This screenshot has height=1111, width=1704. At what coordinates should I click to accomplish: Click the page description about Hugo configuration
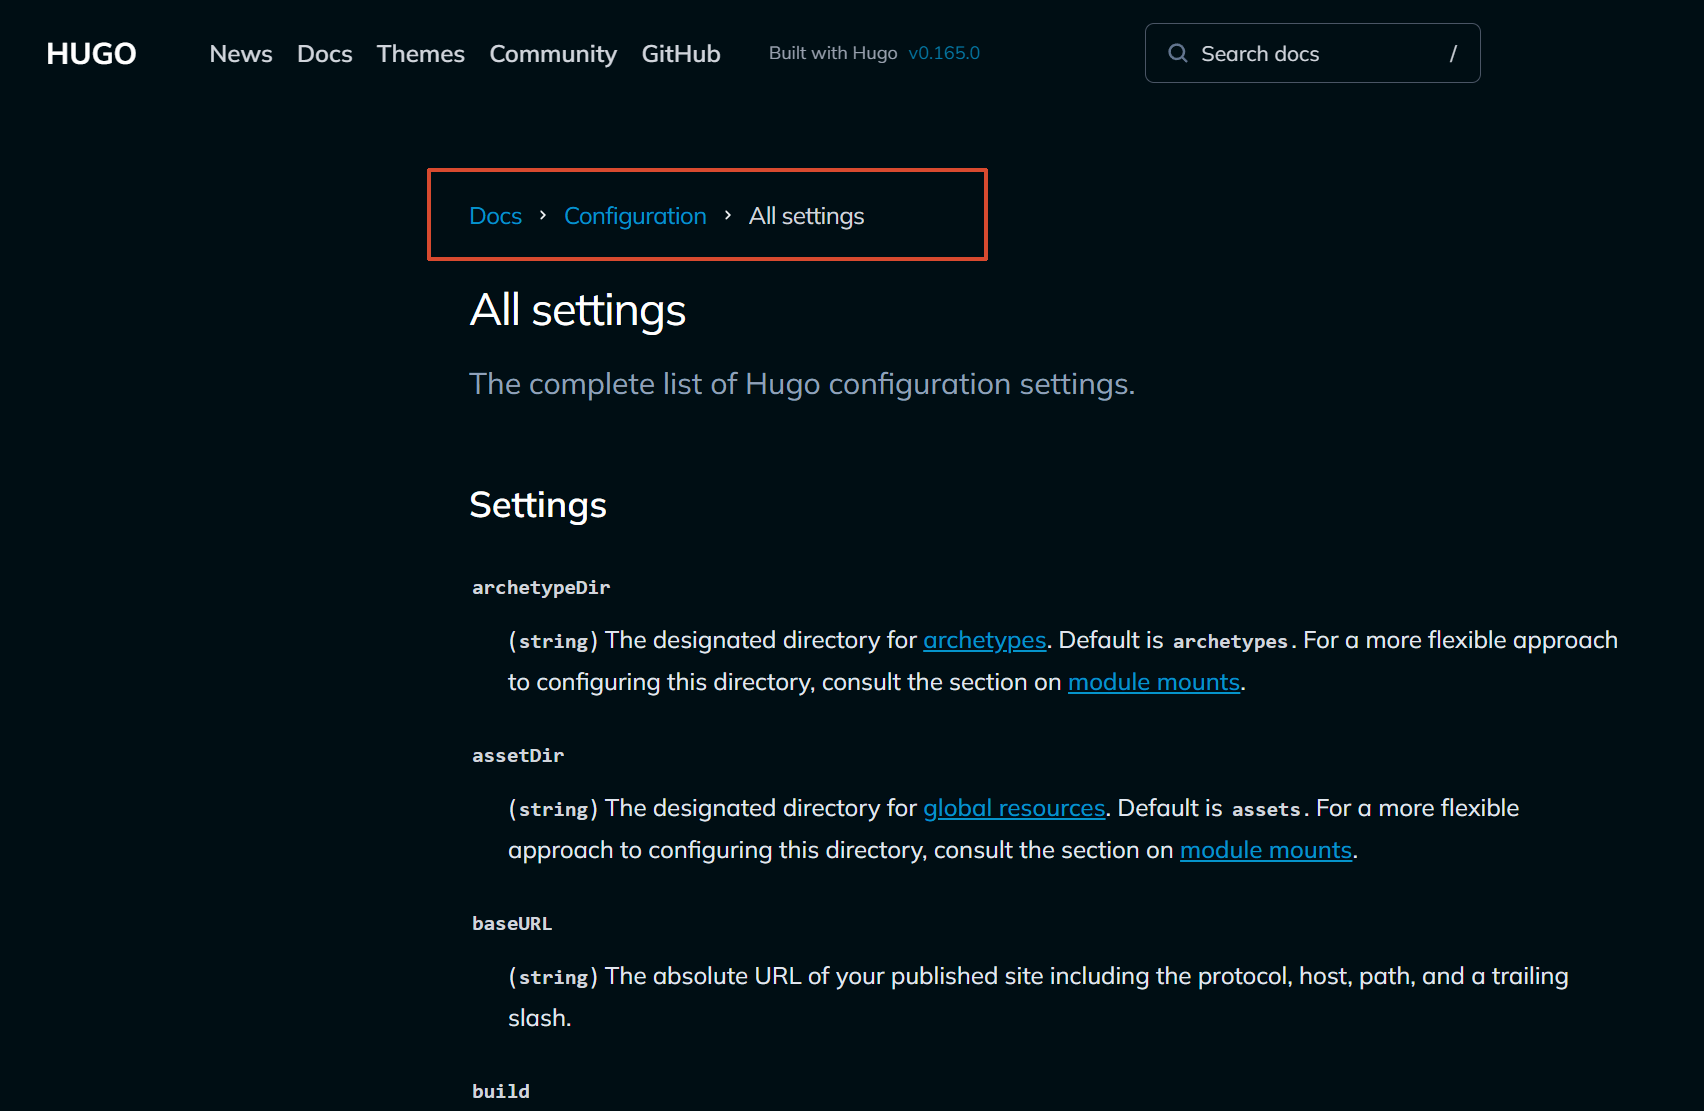tap(802, 384)
